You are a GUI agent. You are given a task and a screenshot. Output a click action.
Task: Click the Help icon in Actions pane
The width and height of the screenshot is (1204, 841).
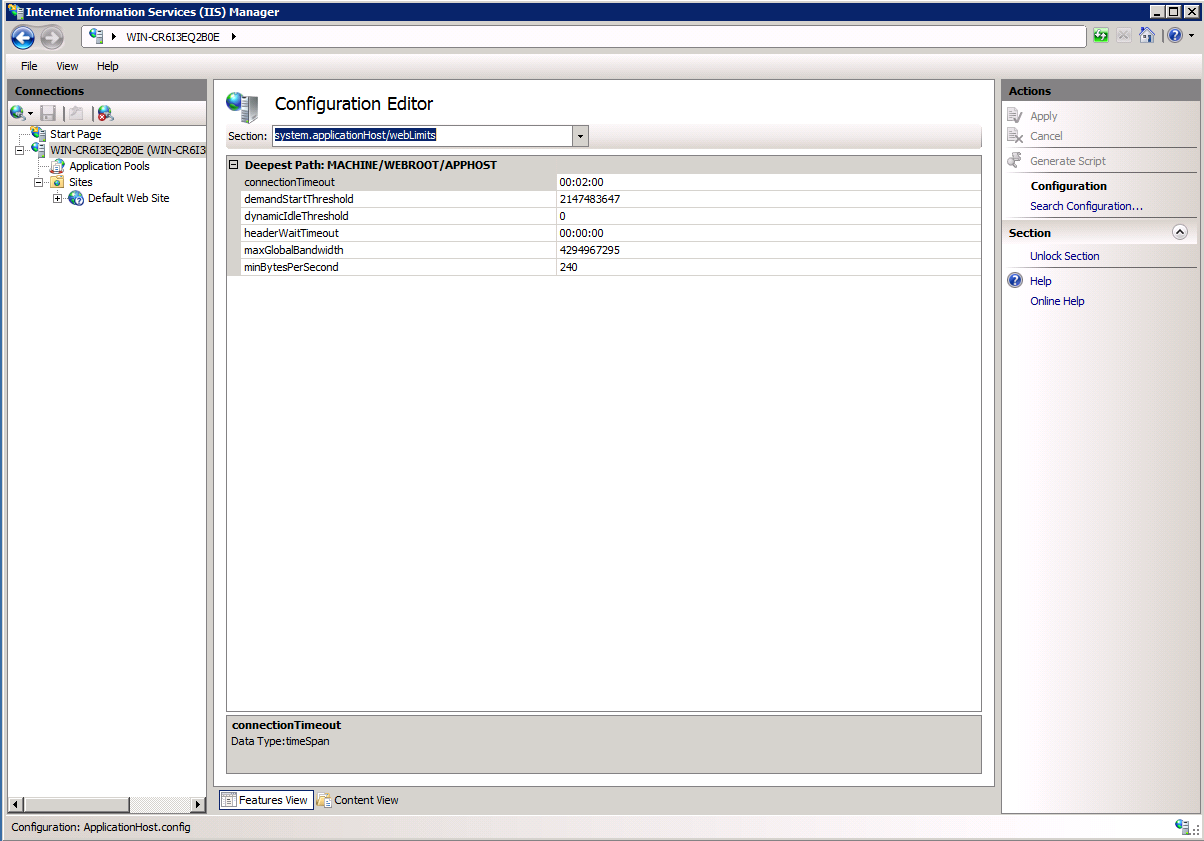click(x=1016, y=281)
